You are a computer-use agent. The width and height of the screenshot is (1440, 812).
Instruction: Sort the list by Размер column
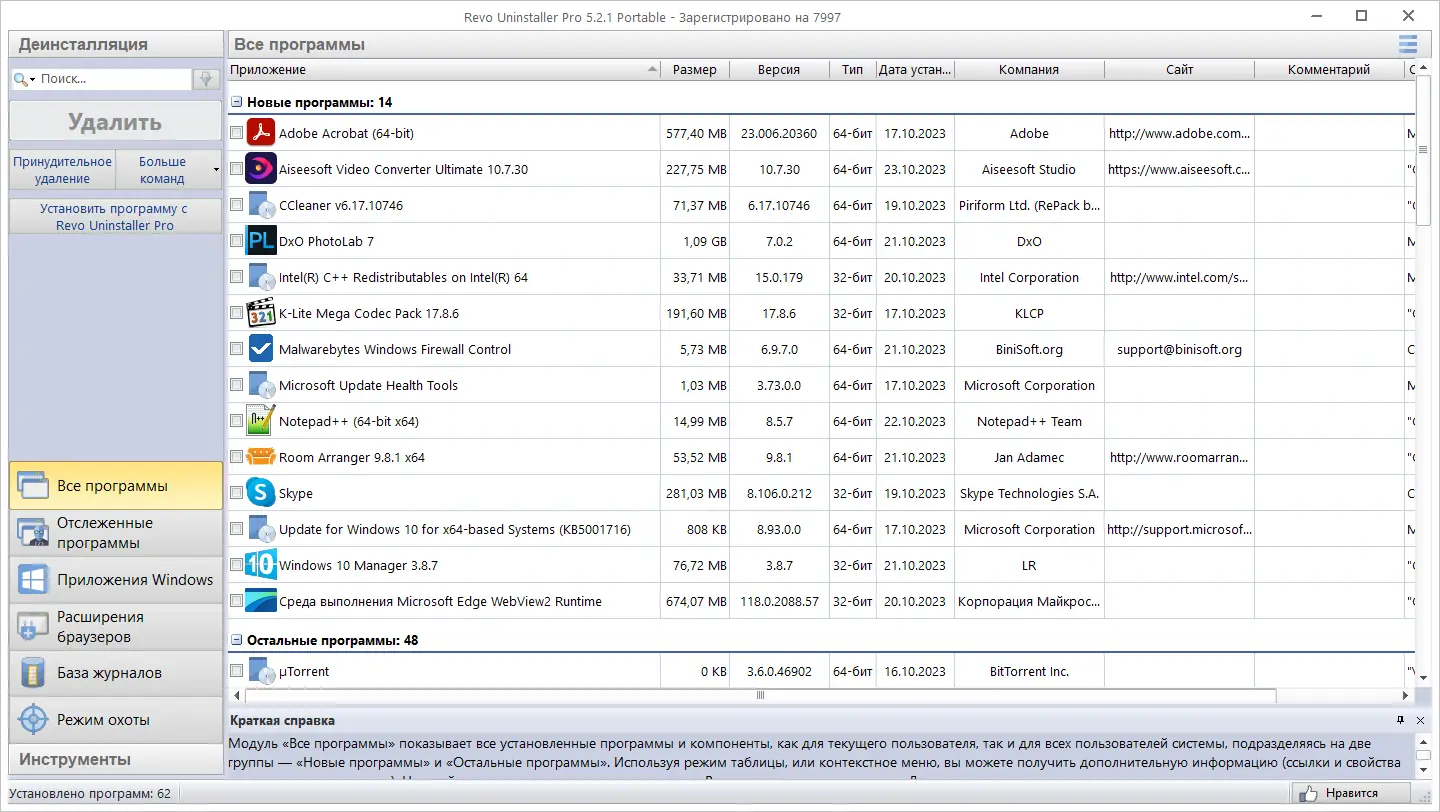(695, 70)
